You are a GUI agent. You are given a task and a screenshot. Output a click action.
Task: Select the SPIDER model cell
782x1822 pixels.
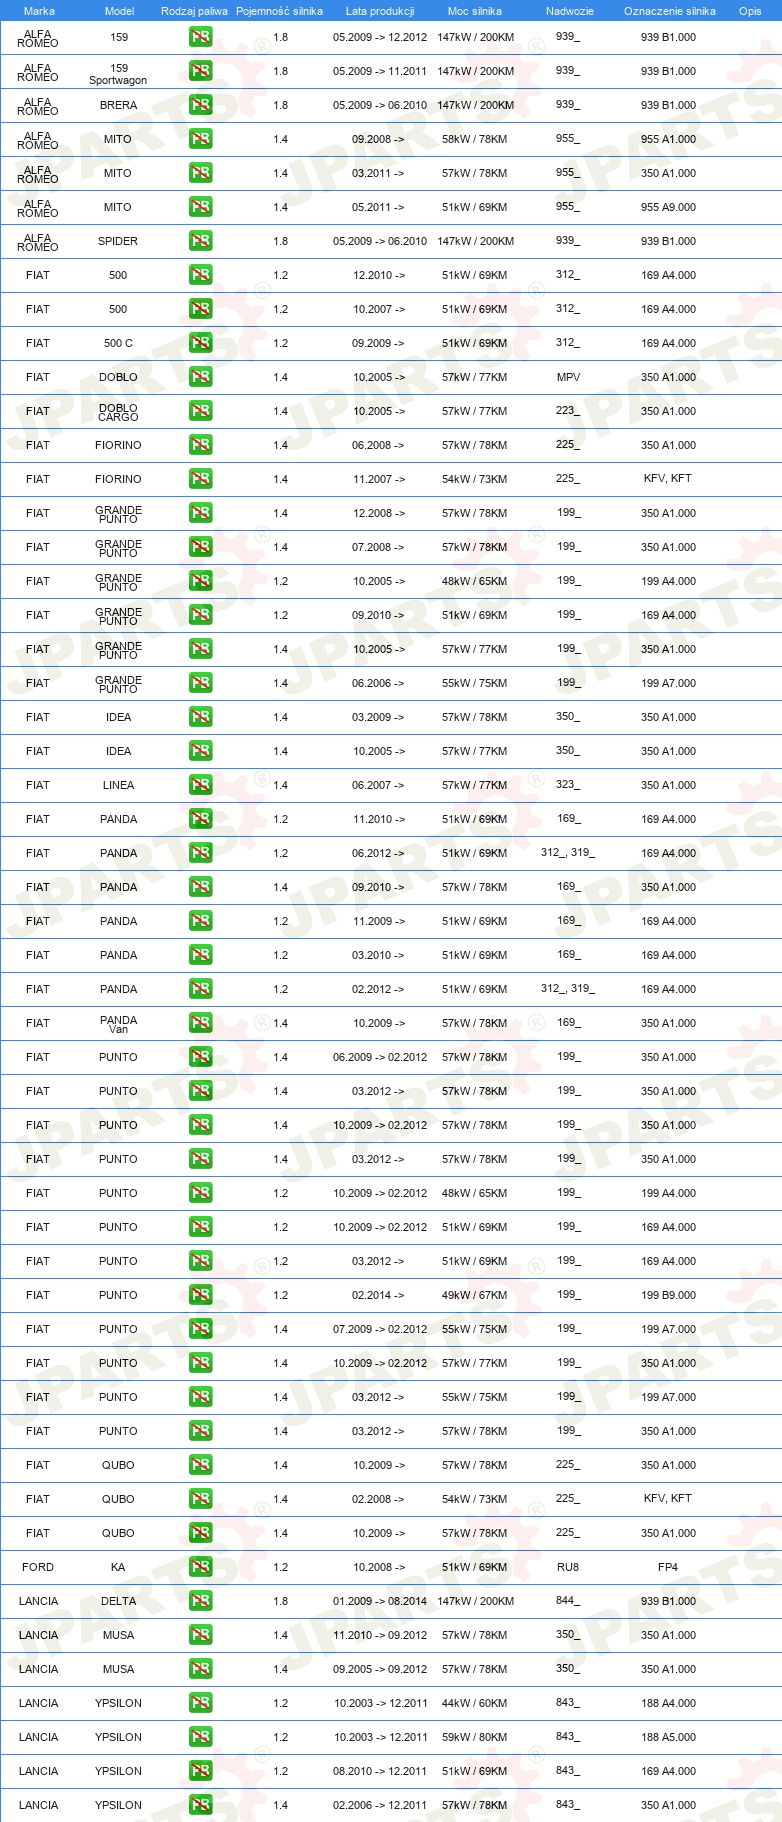118,241
